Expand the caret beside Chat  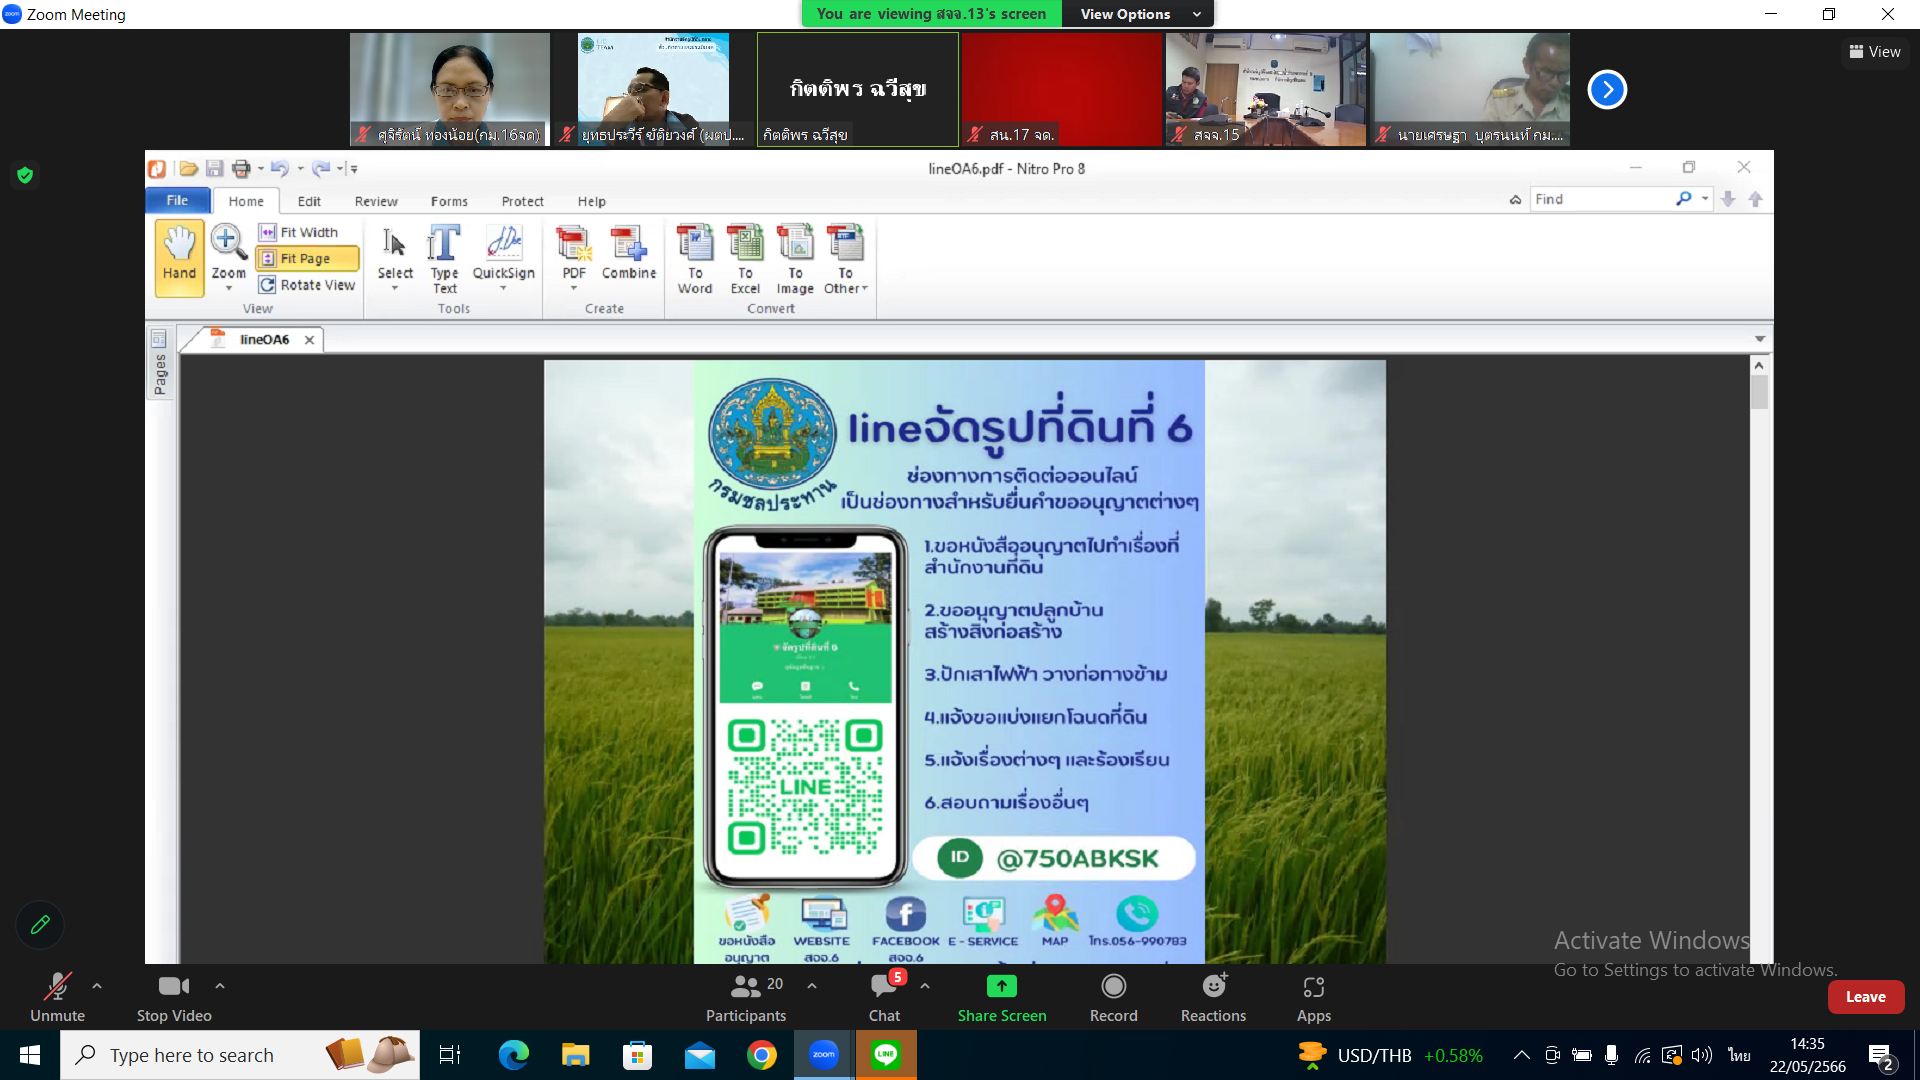pyautogui.click(x=925, y=986)
